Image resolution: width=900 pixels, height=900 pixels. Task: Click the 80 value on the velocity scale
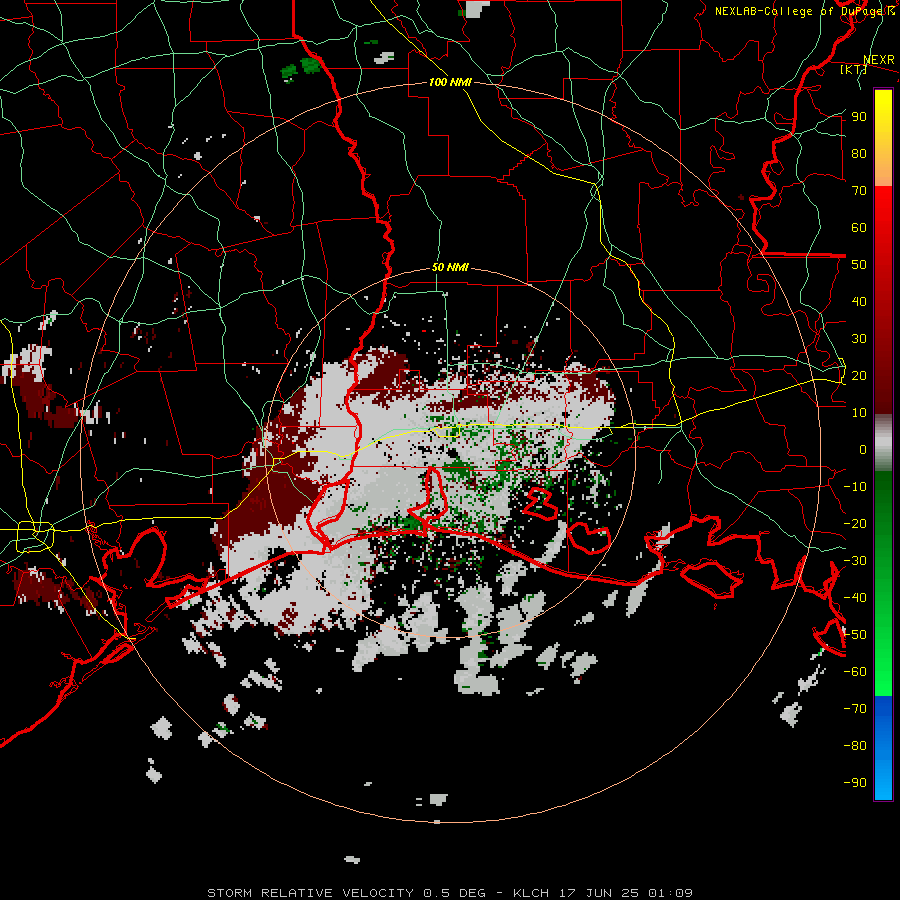[x=859, y=154]
